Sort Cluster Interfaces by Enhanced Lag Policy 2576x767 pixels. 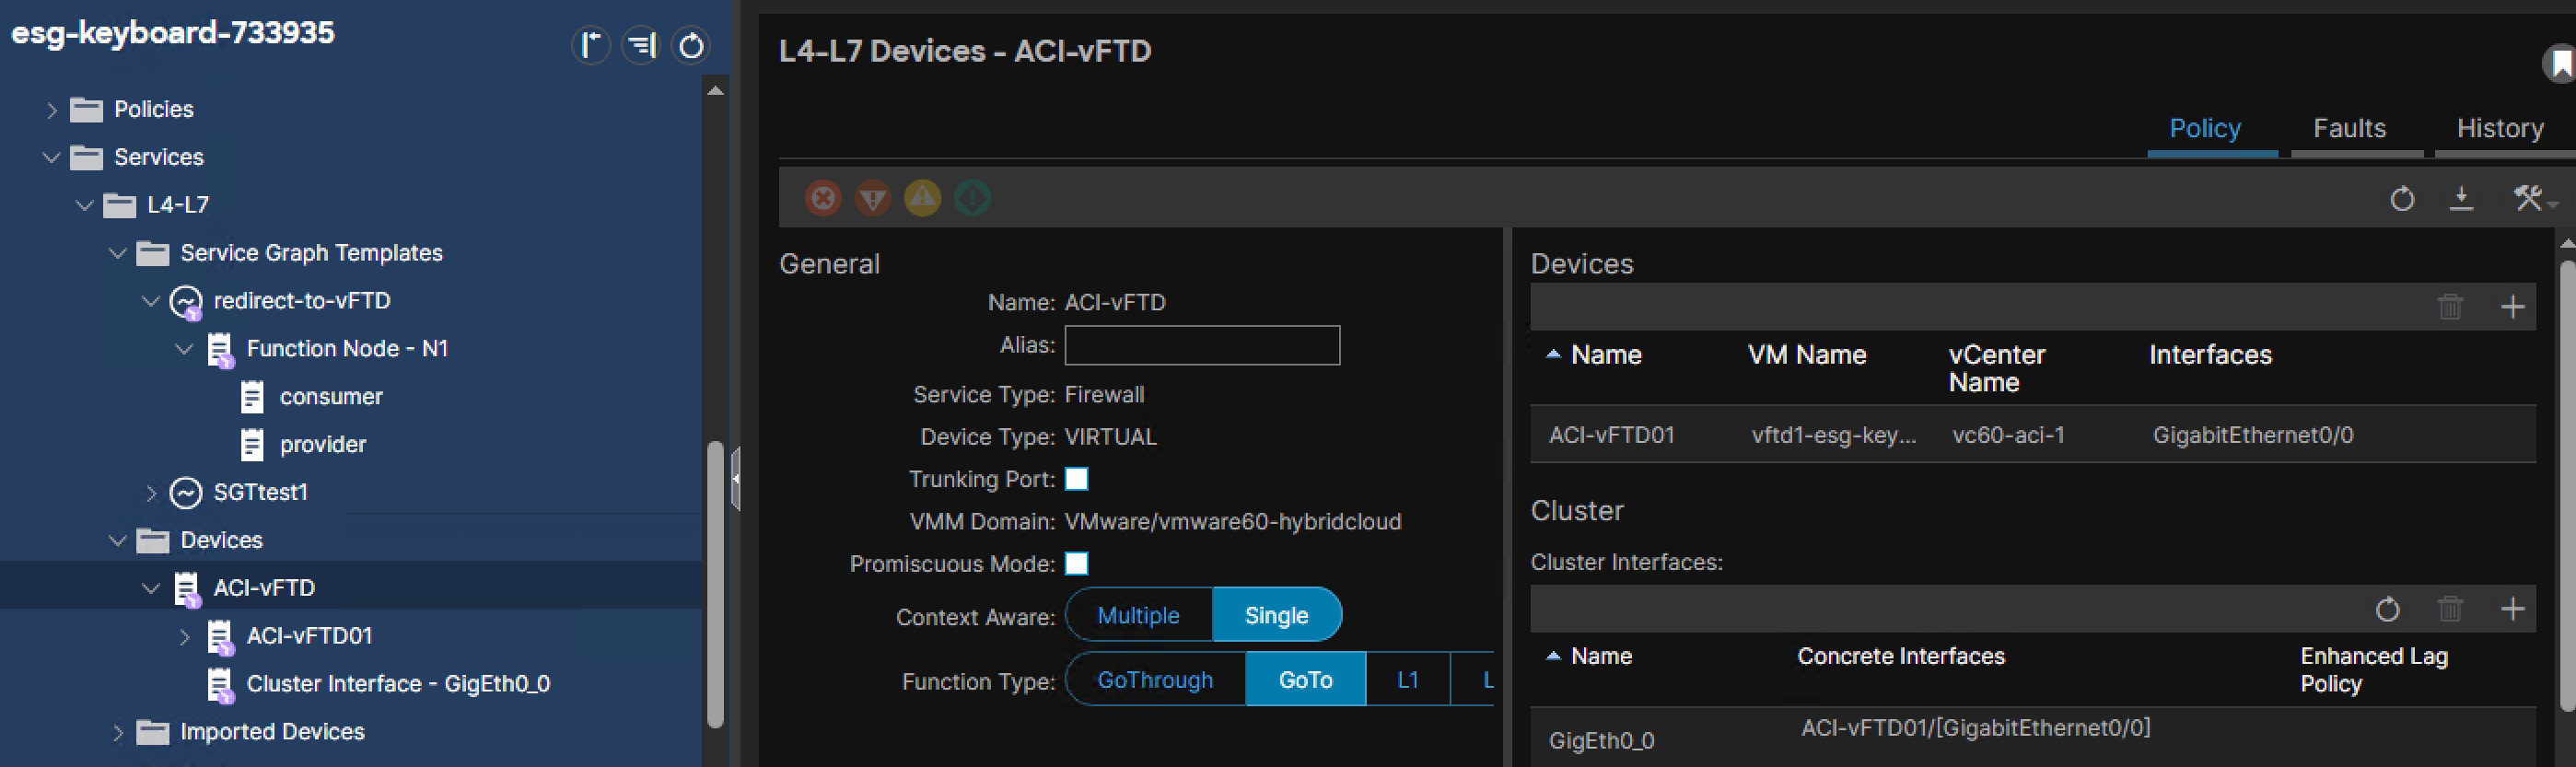[x=2374, y=670]
